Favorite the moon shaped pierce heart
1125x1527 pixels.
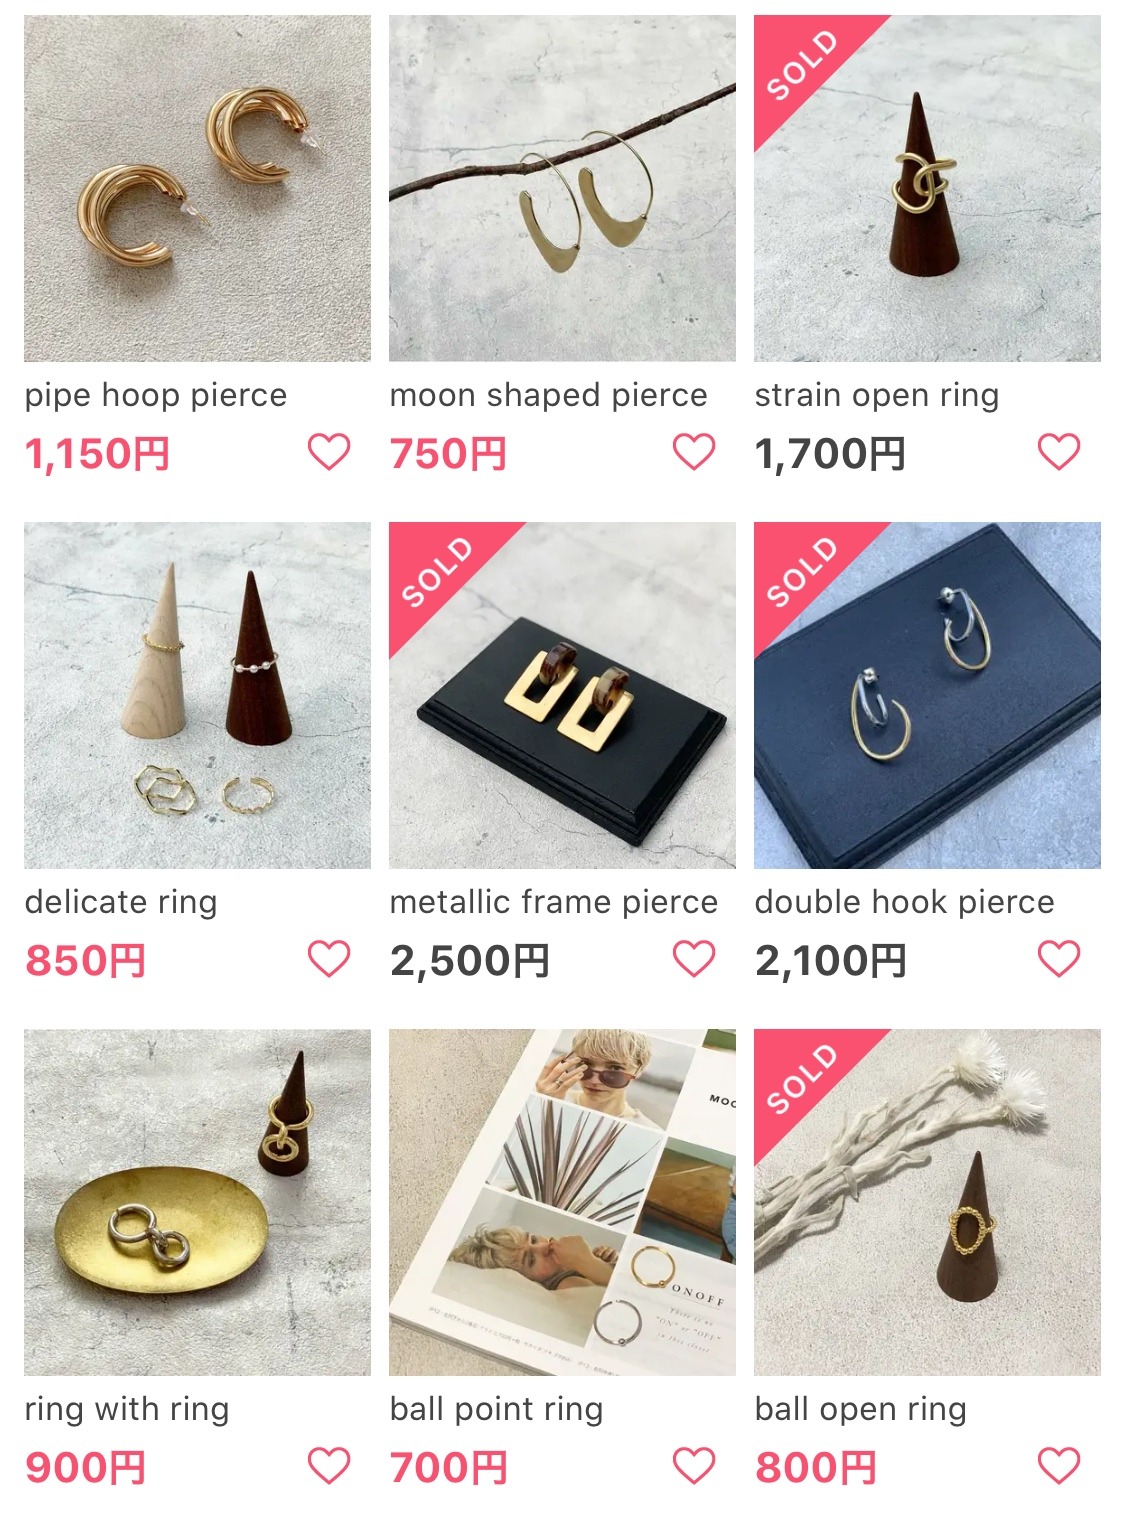694,452
